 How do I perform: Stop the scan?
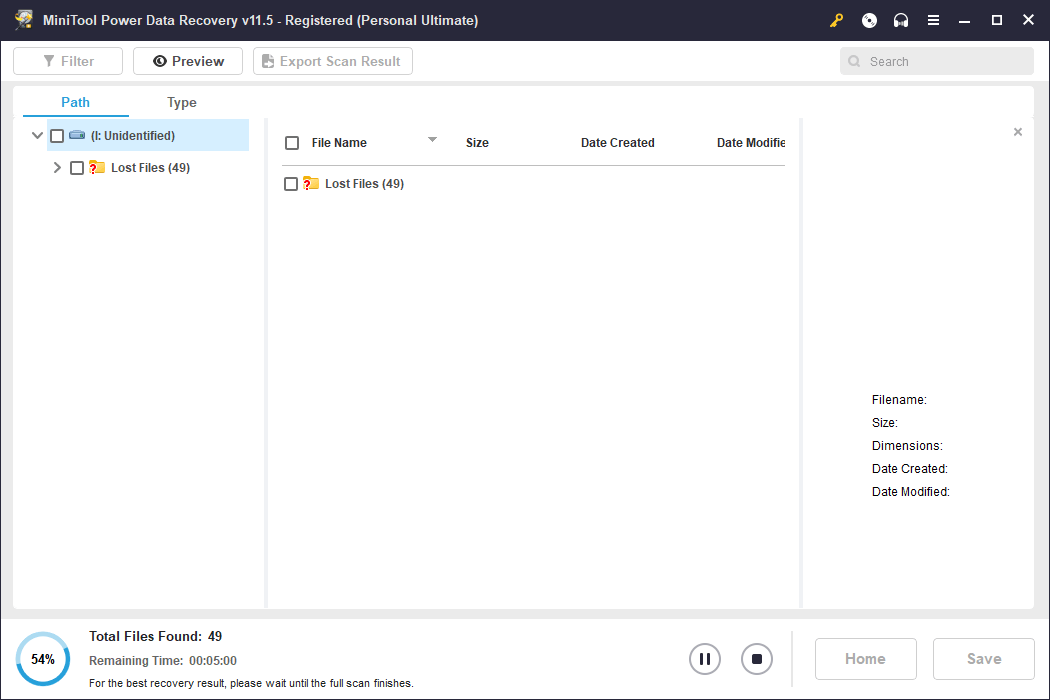coord(757,659)
